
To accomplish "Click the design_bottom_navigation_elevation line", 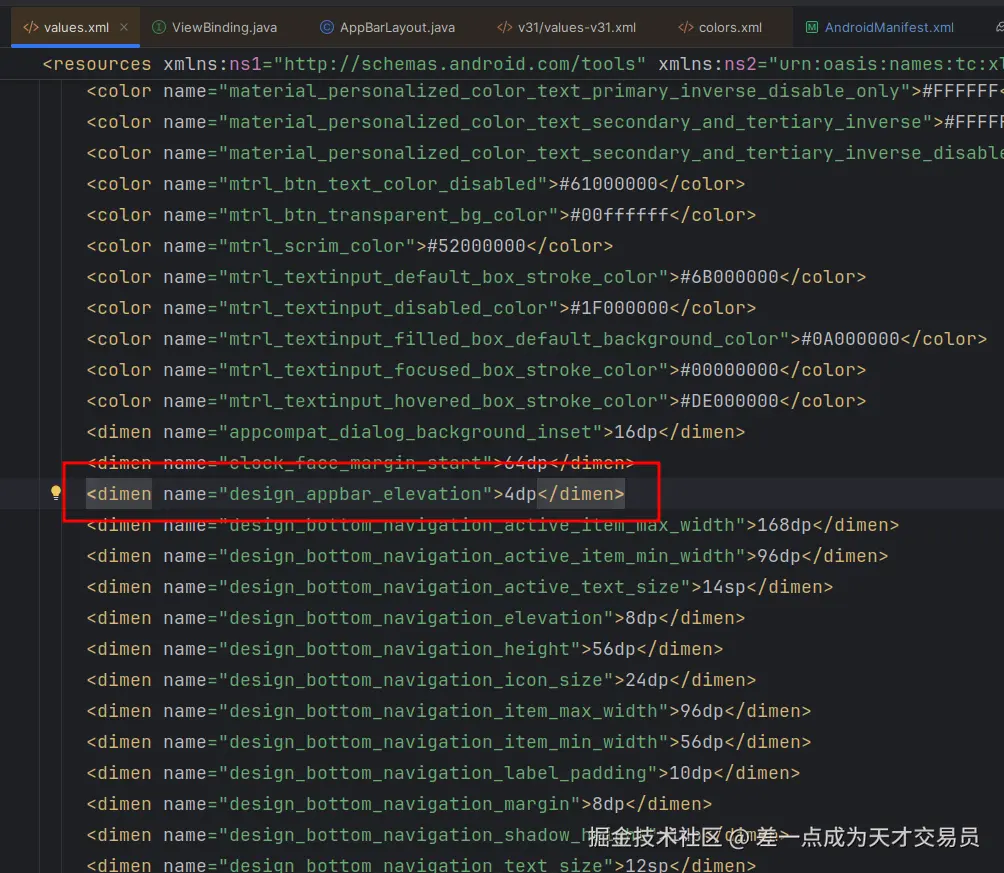I will click(416, 618).
